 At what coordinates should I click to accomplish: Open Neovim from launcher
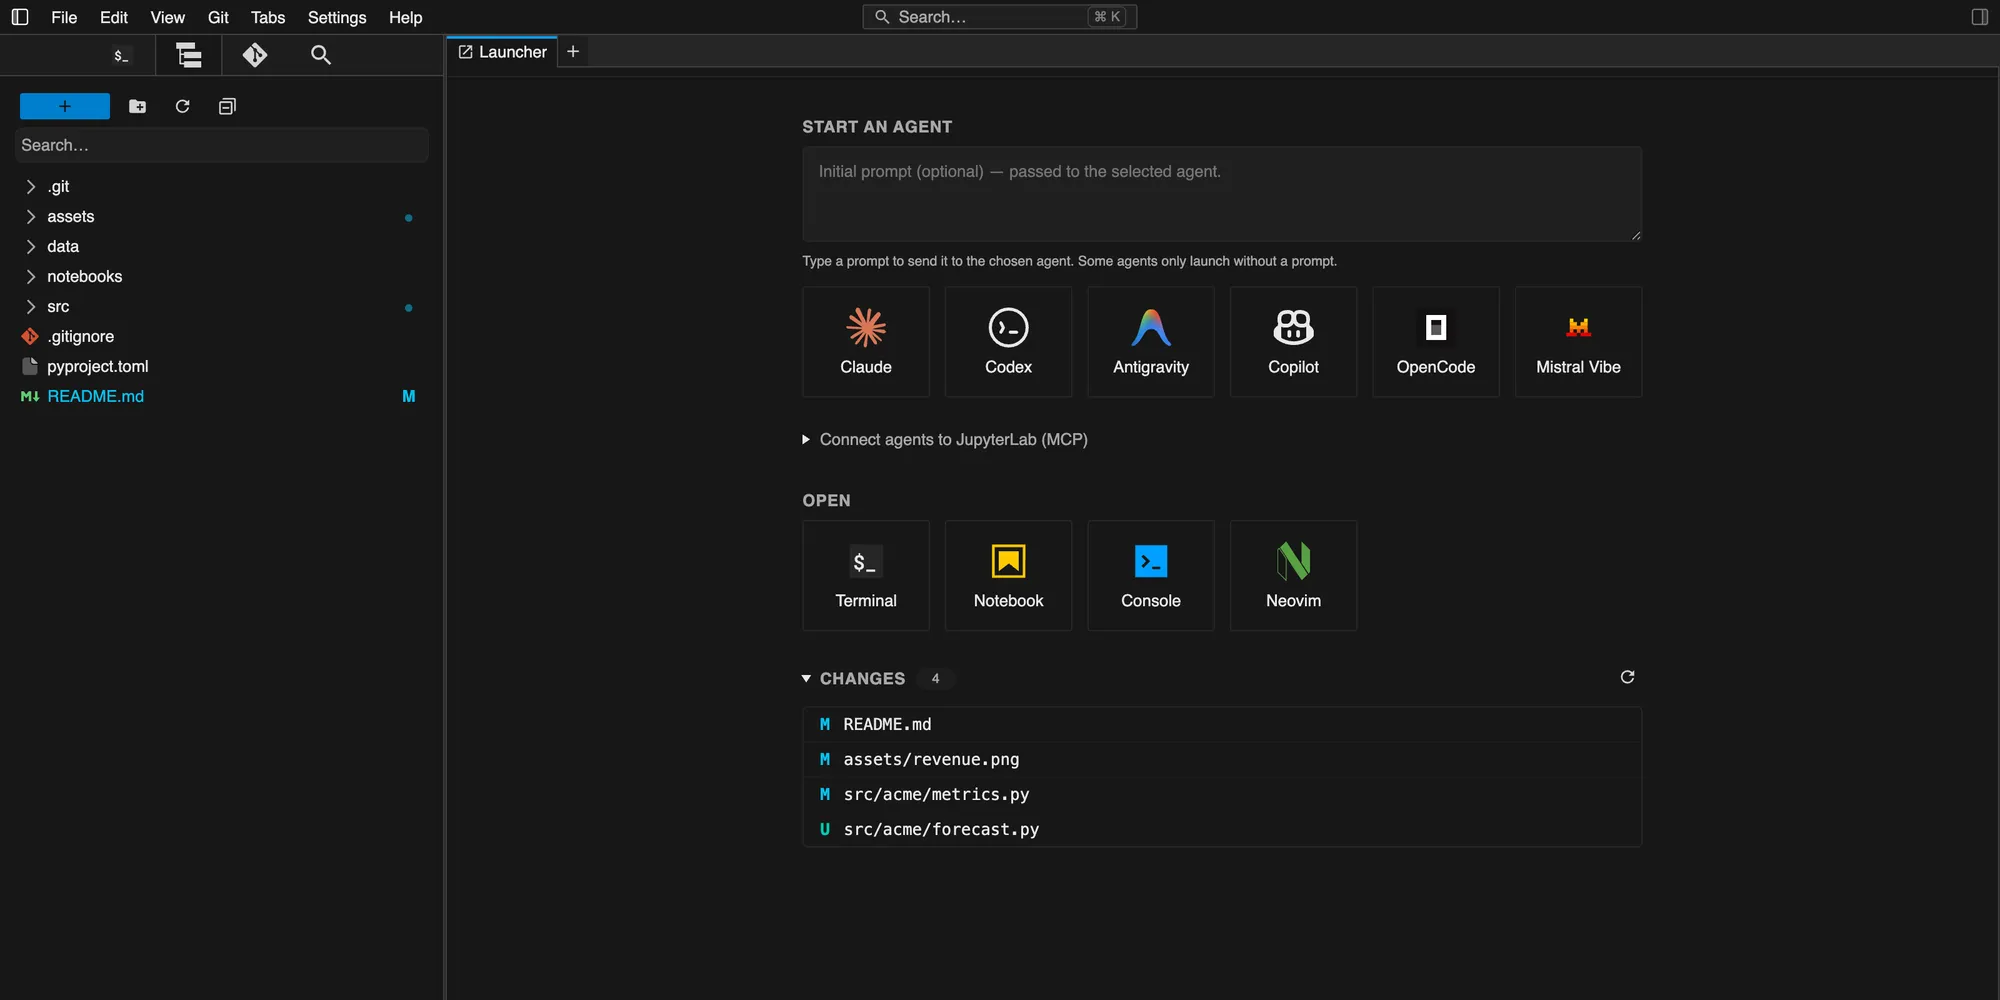[x=1293, y=576]
